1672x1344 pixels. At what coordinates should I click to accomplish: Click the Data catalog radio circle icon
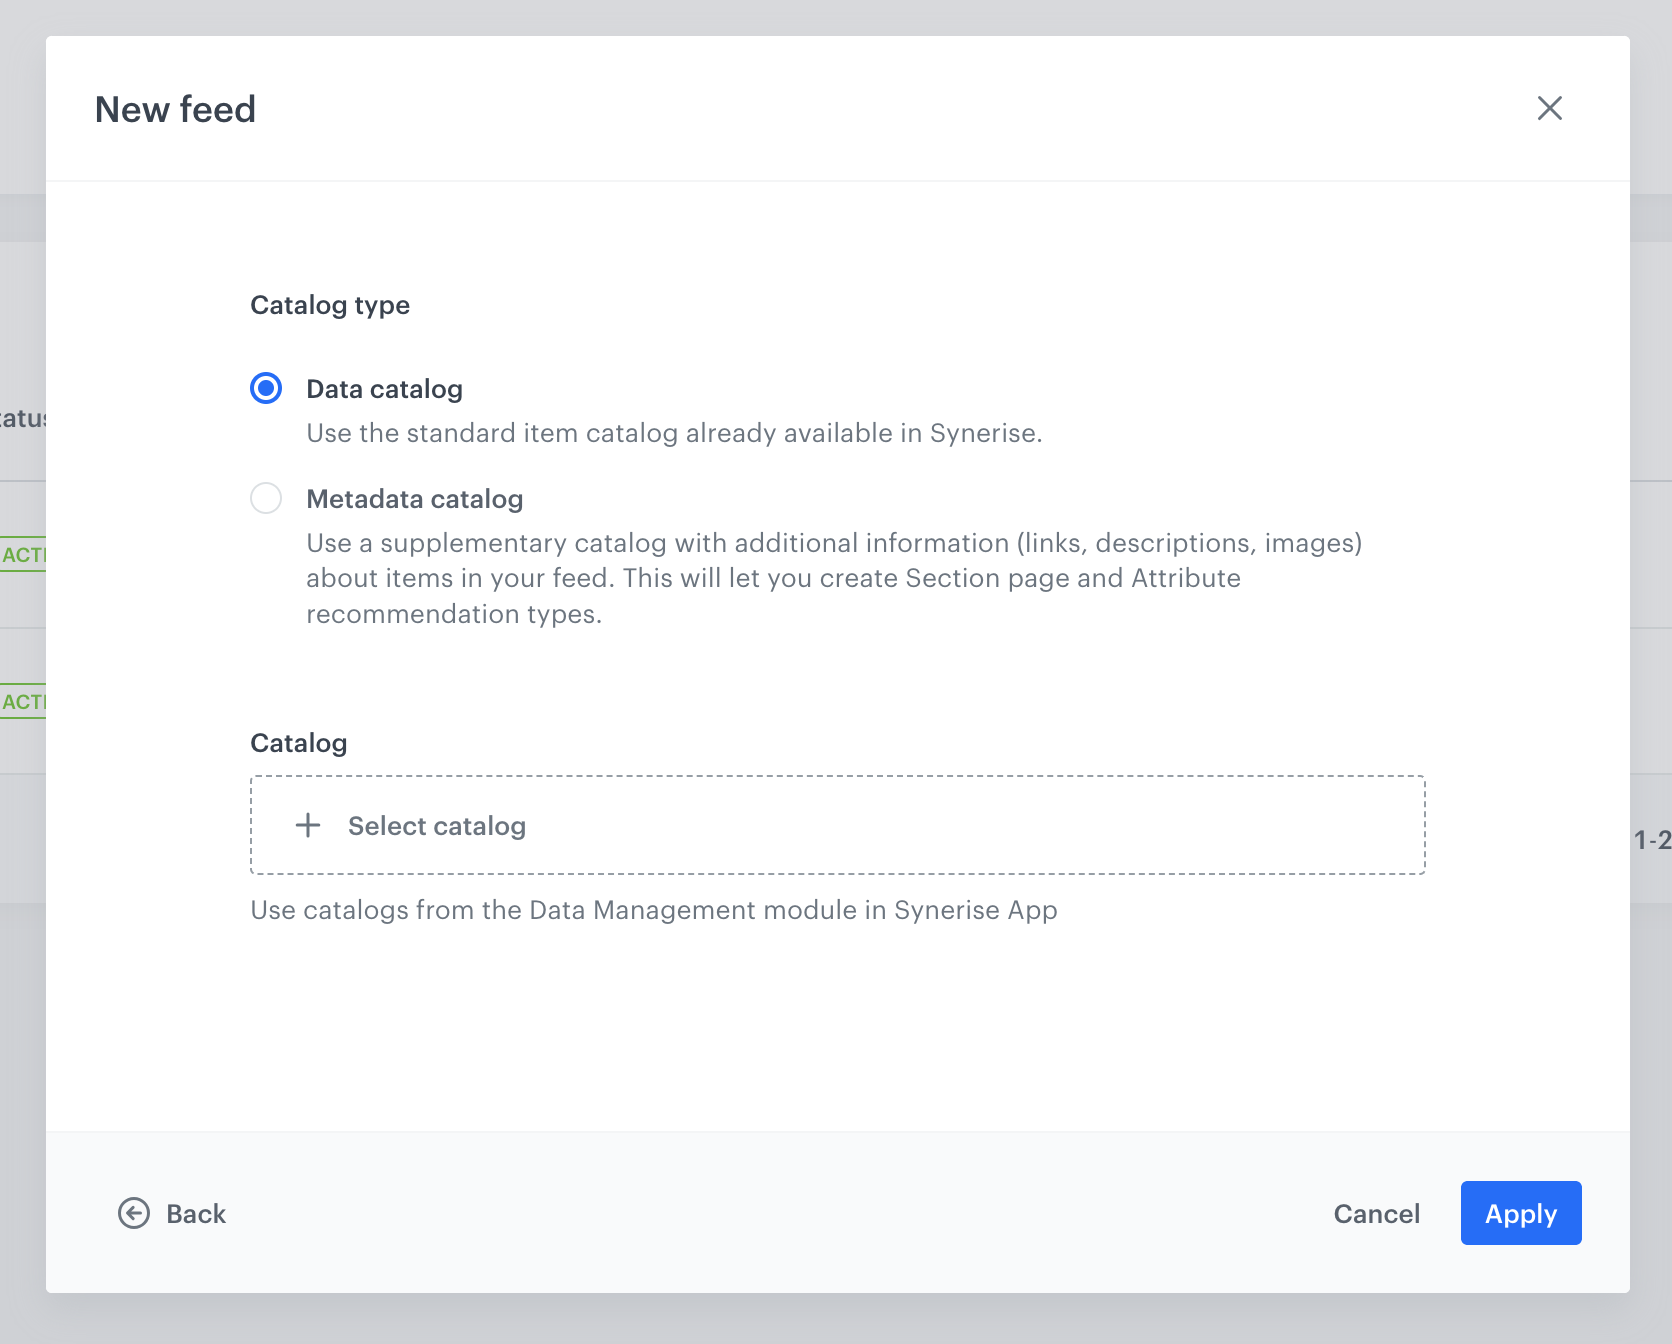coord(266,388)
